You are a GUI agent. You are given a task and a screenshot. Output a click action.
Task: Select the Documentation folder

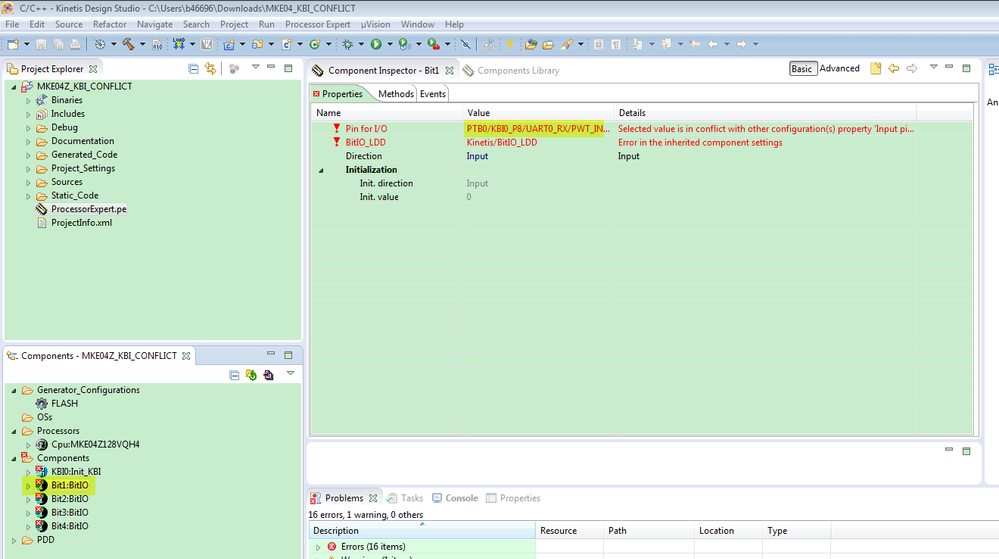(x=82, y=141)
